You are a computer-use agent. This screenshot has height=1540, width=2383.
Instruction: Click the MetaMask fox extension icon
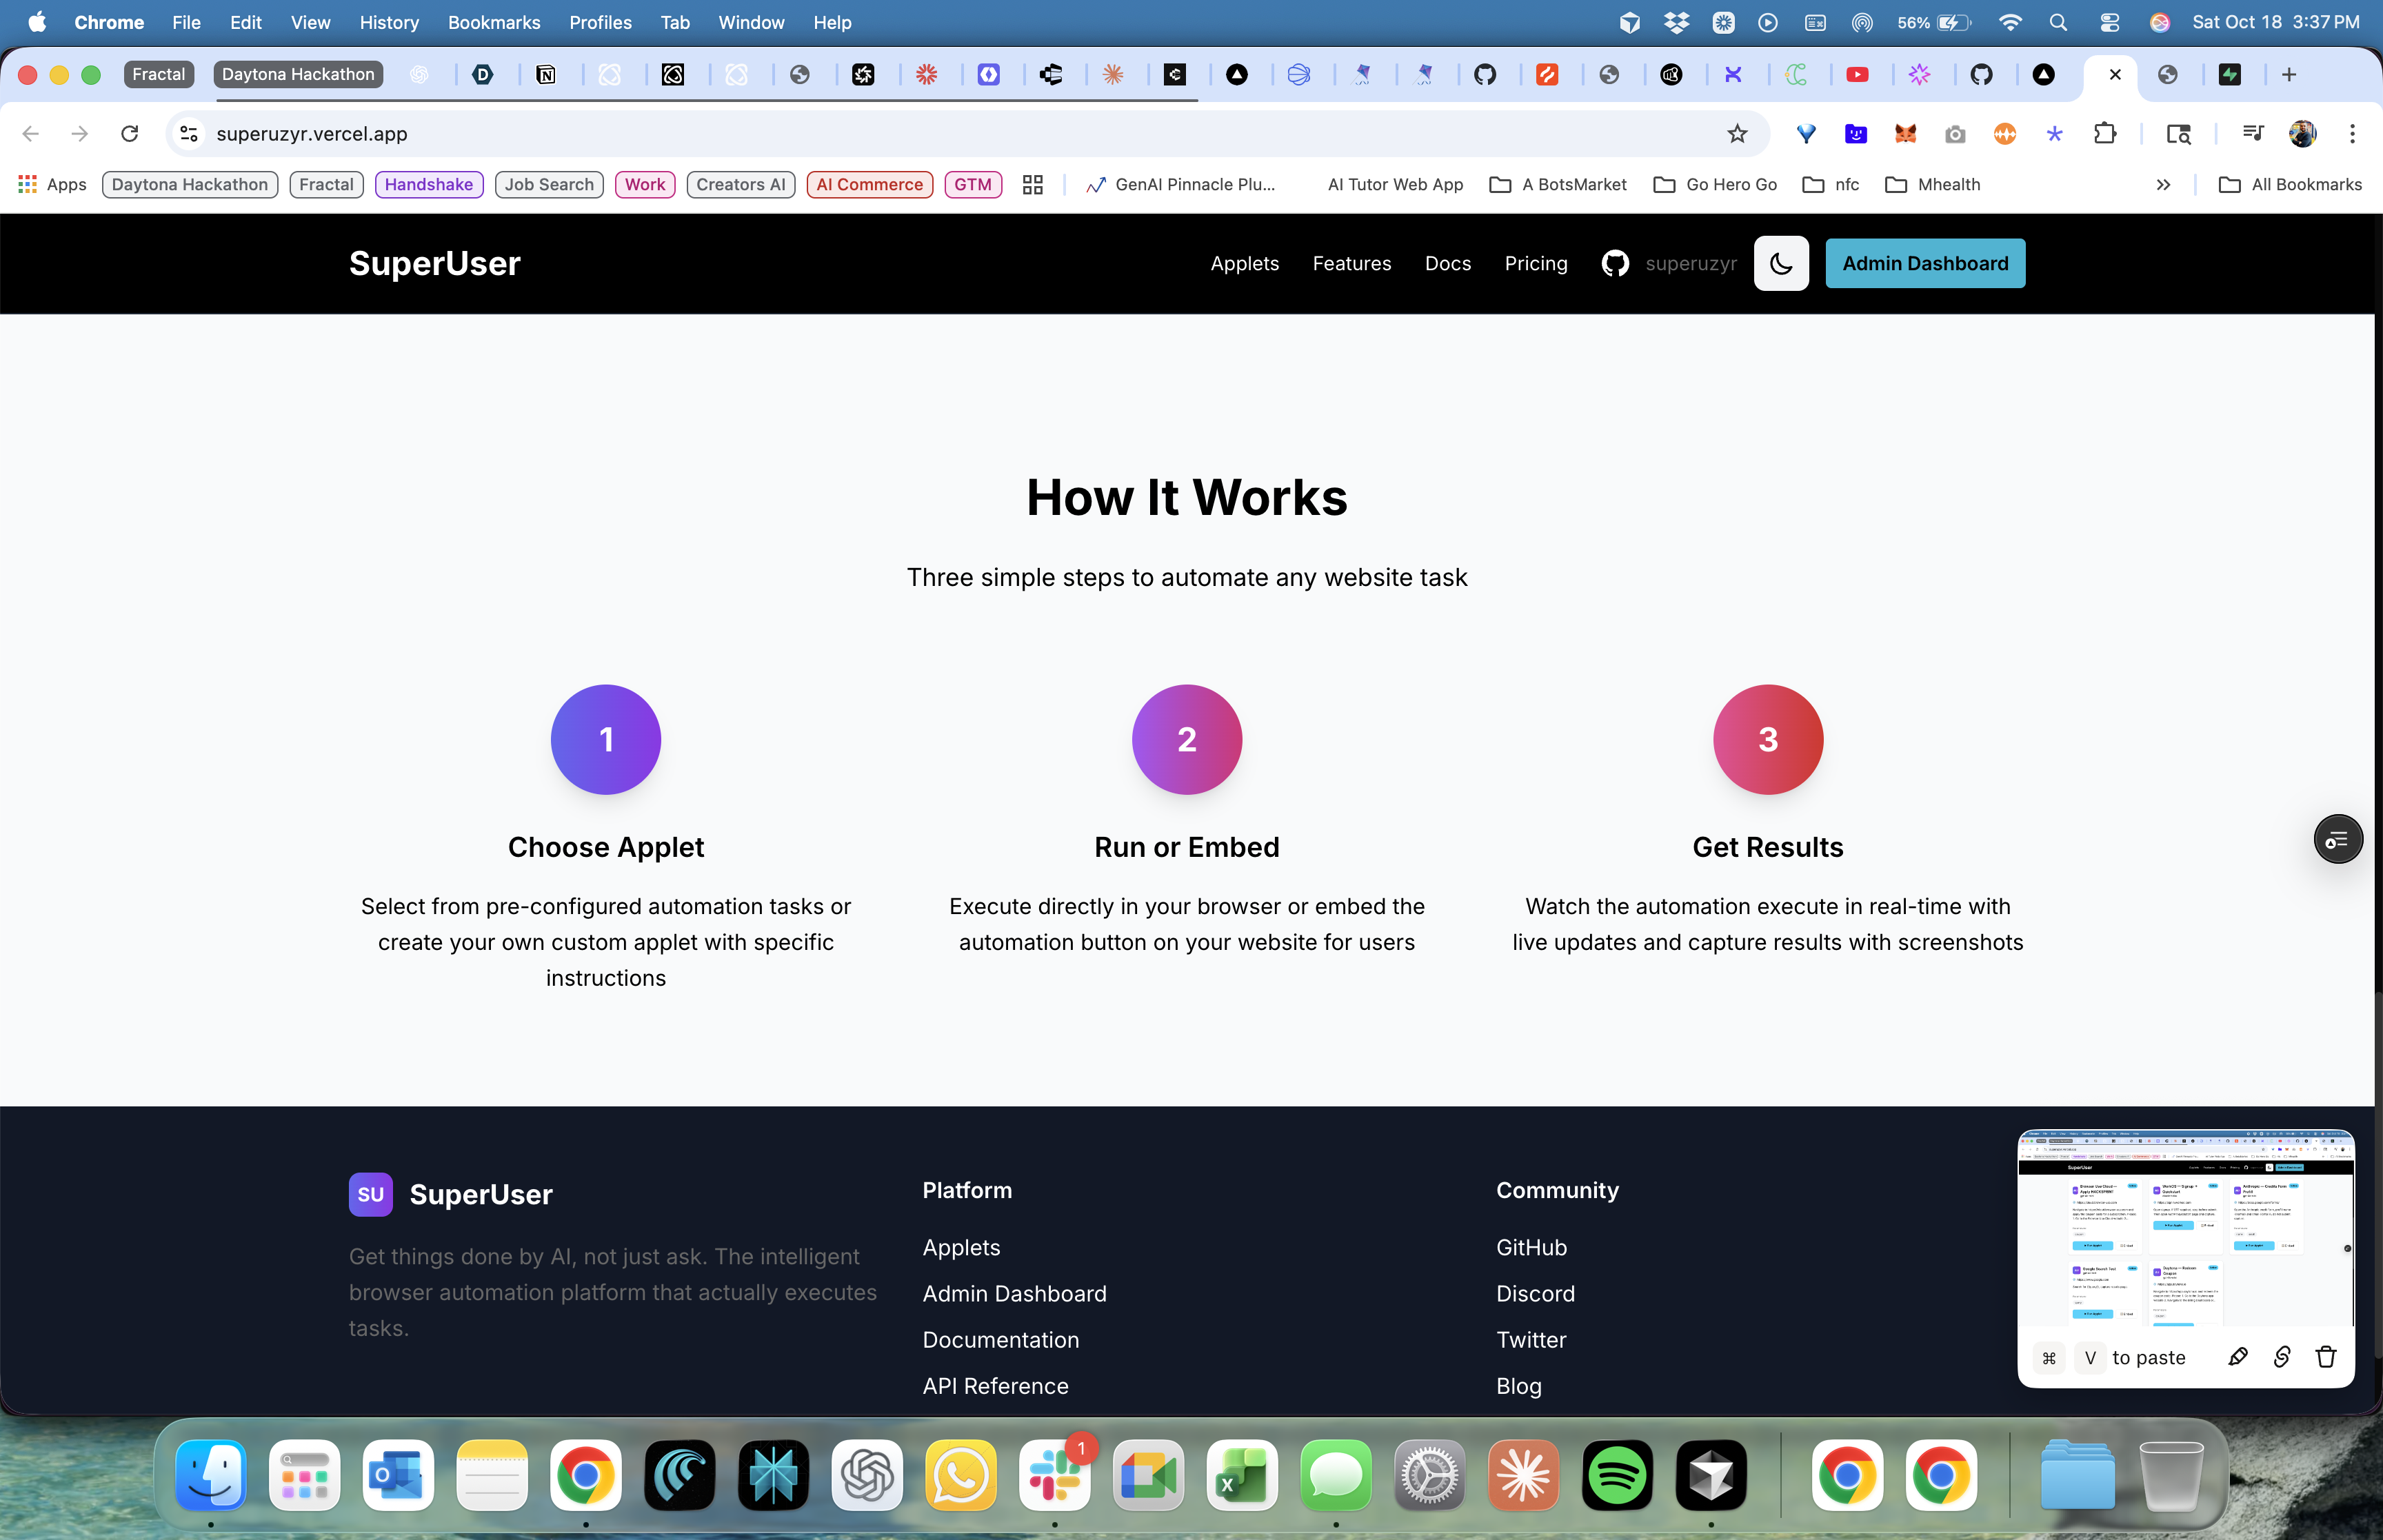click(x=1905, y=134)
